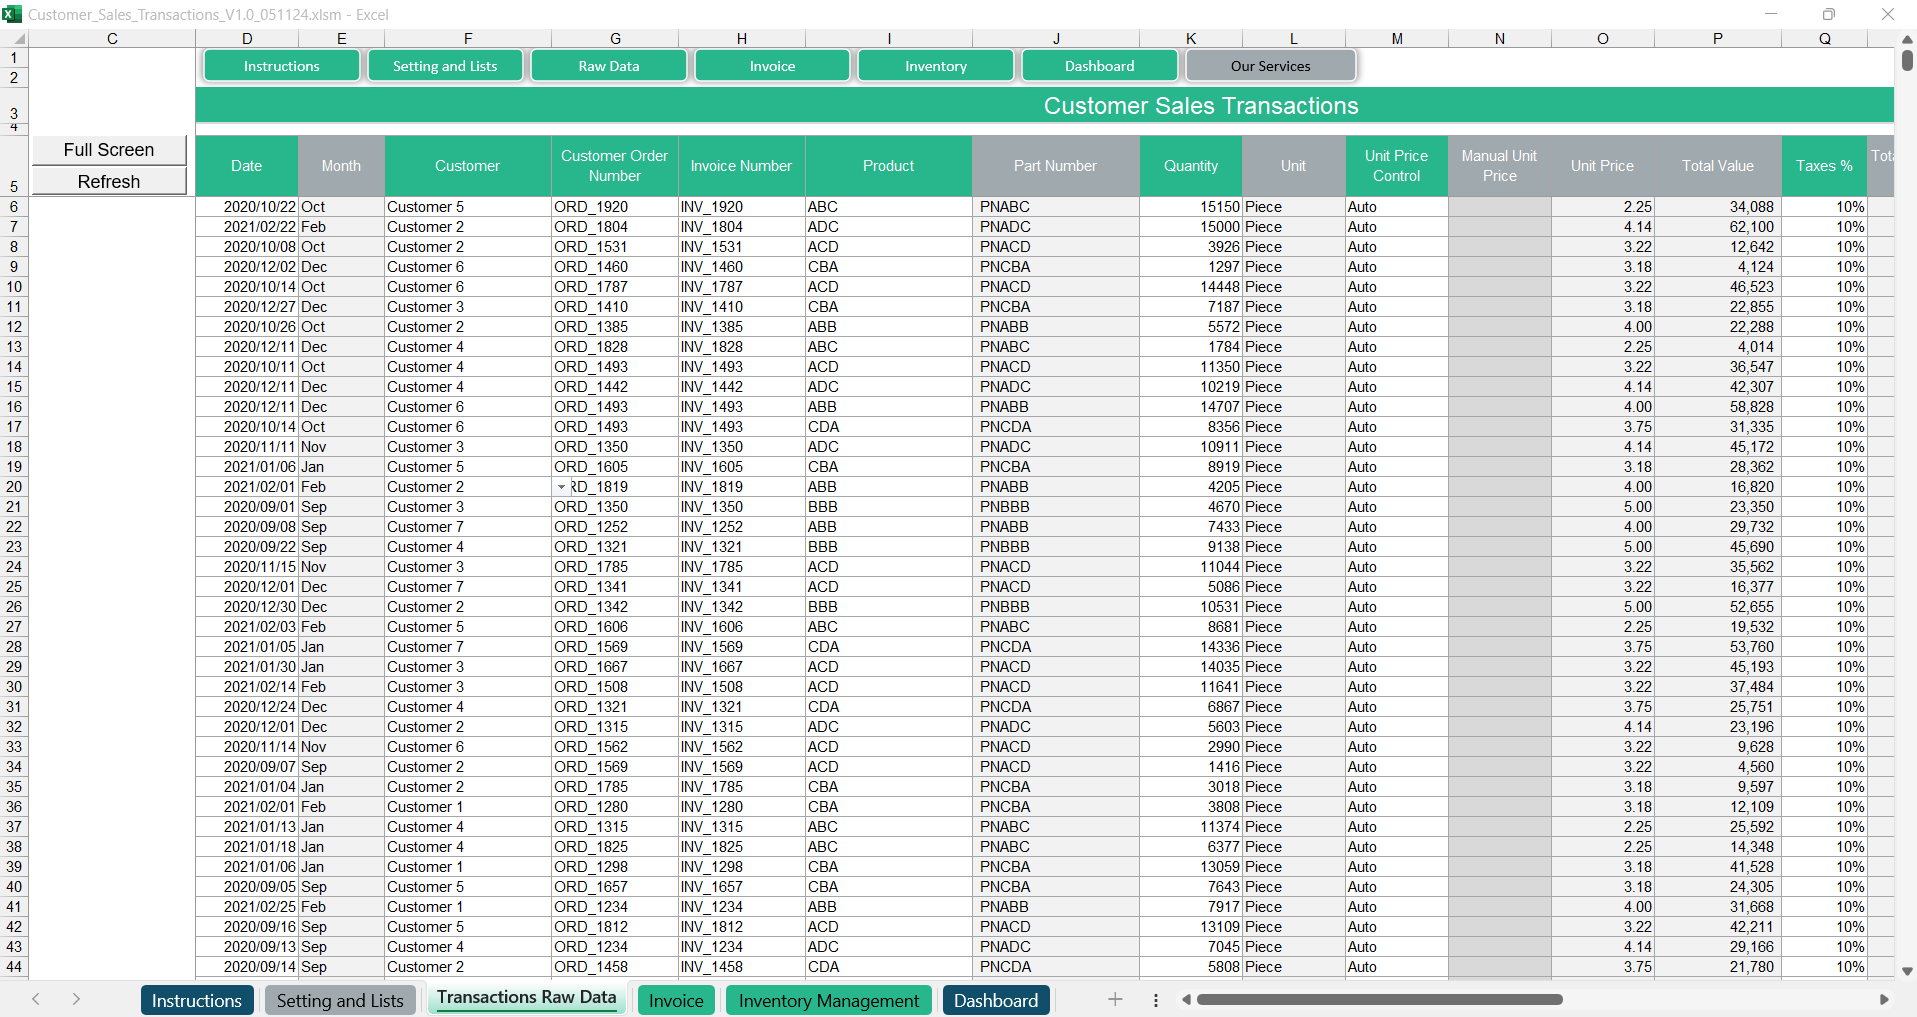Add a new sheet with plus icon
This screenshot has width=1917, height=1017.
tap(1115, 999)
